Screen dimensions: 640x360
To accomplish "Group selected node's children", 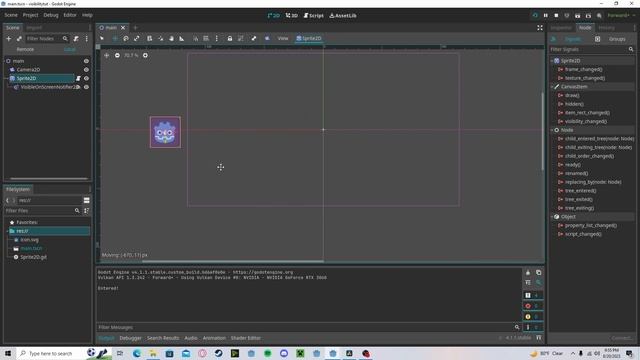I will pyautogui.click(x=241, y=38).
